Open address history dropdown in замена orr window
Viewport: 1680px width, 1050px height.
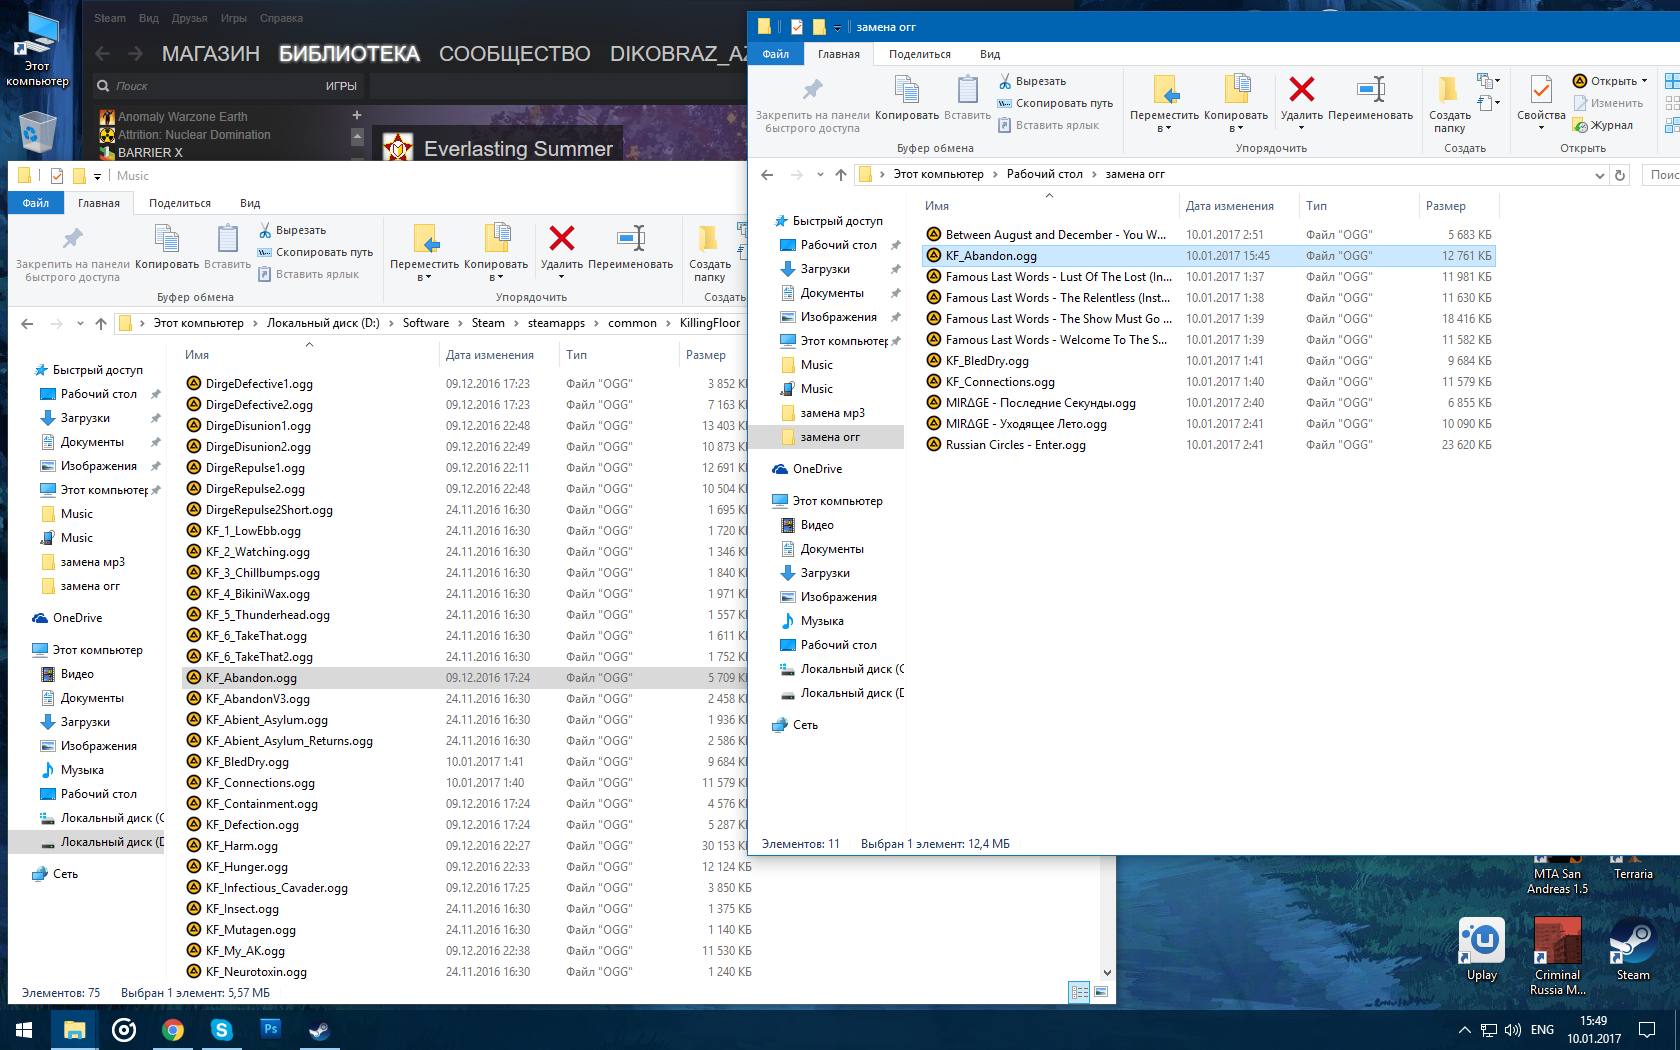tap(1599, 175)
